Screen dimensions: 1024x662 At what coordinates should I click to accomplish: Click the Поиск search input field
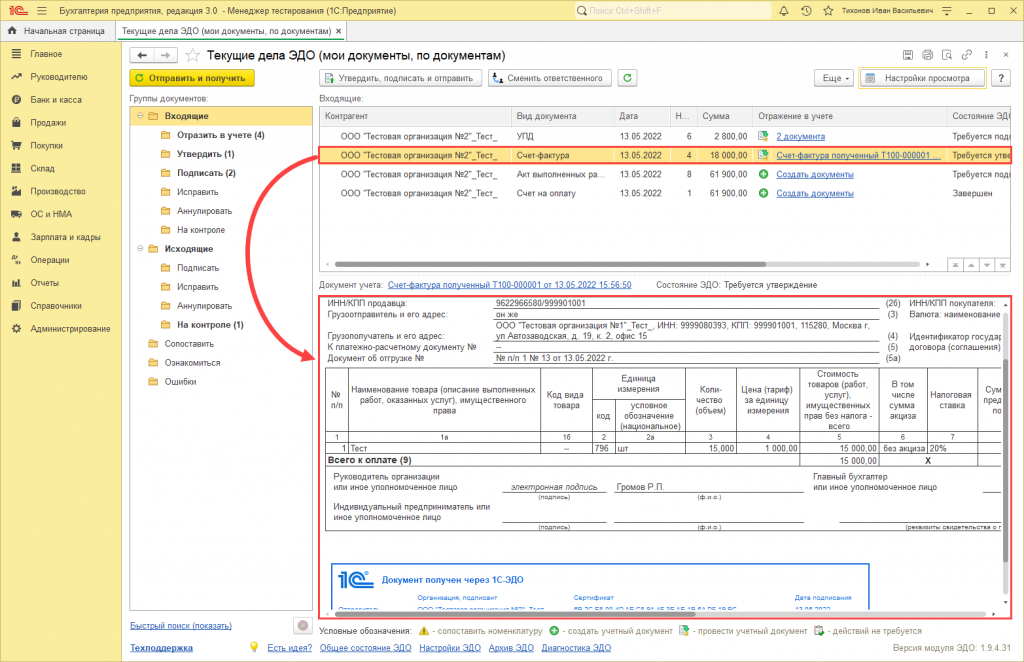672,10
